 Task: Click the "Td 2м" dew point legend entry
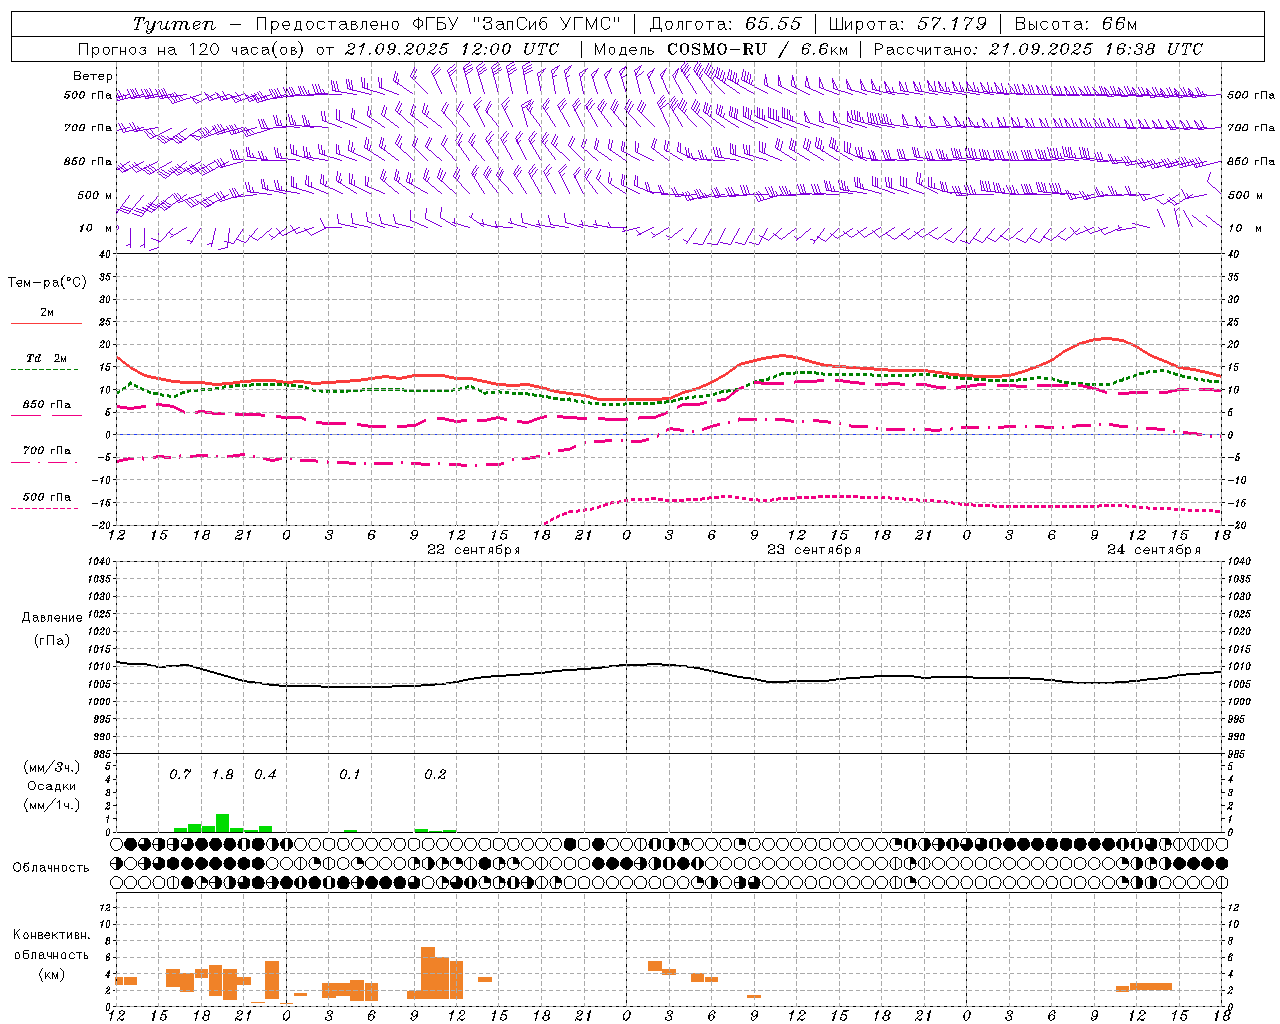click(x=46, y=358)
